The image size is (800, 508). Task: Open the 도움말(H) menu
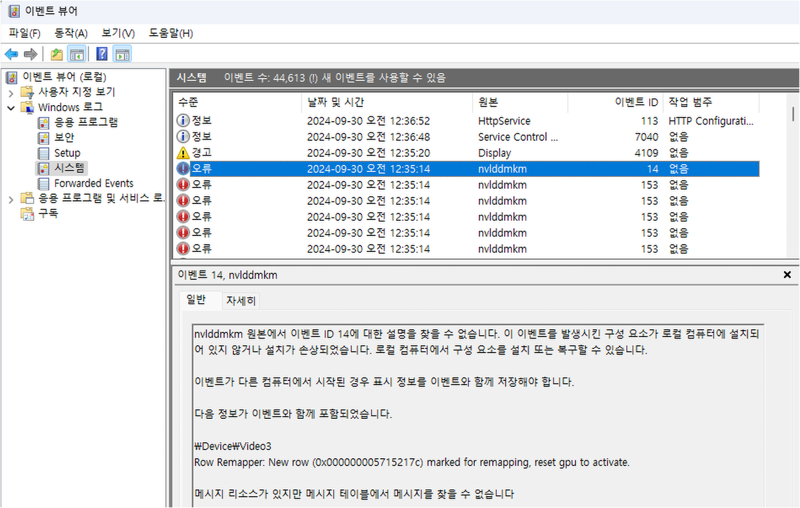point(170,33)
